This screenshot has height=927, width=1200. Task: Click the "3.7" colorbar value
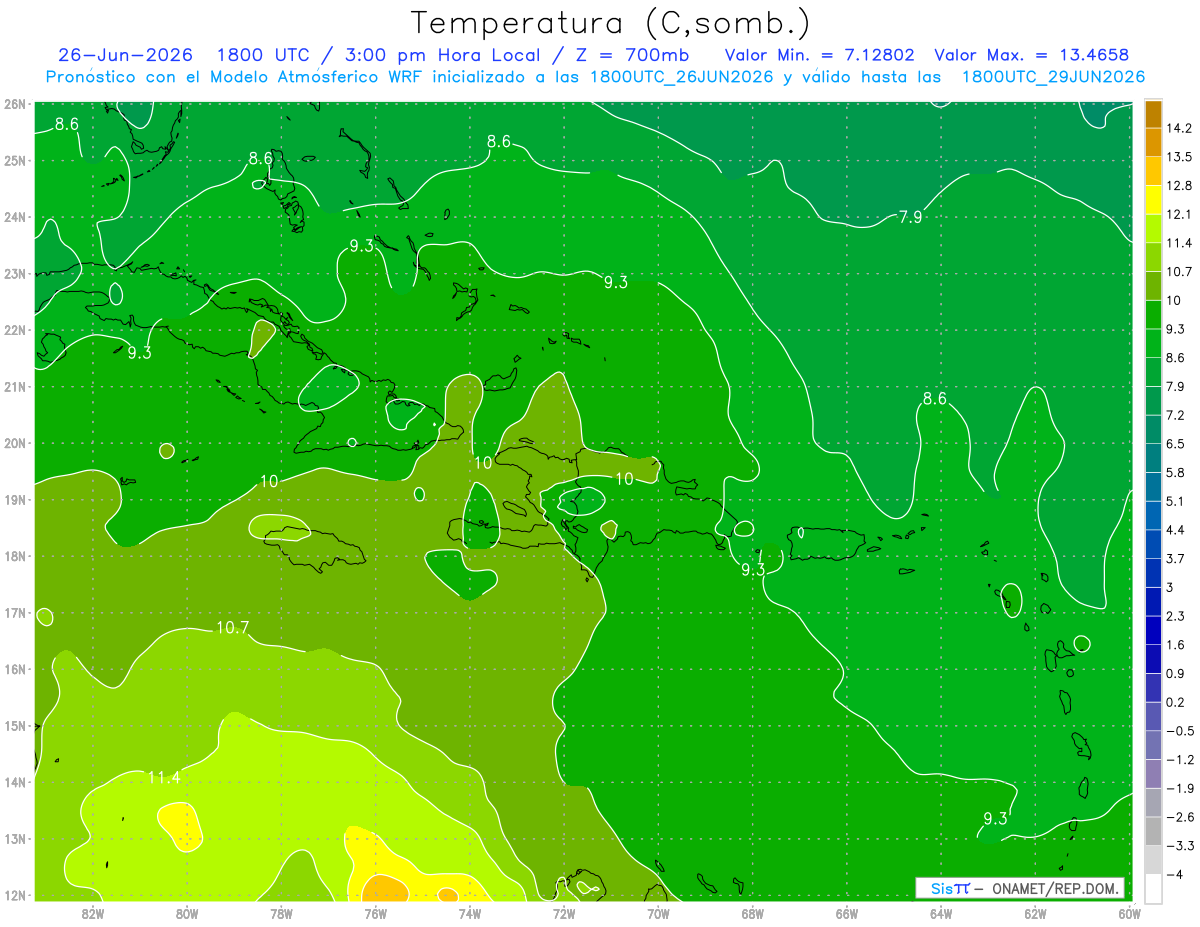point(1176,558)
